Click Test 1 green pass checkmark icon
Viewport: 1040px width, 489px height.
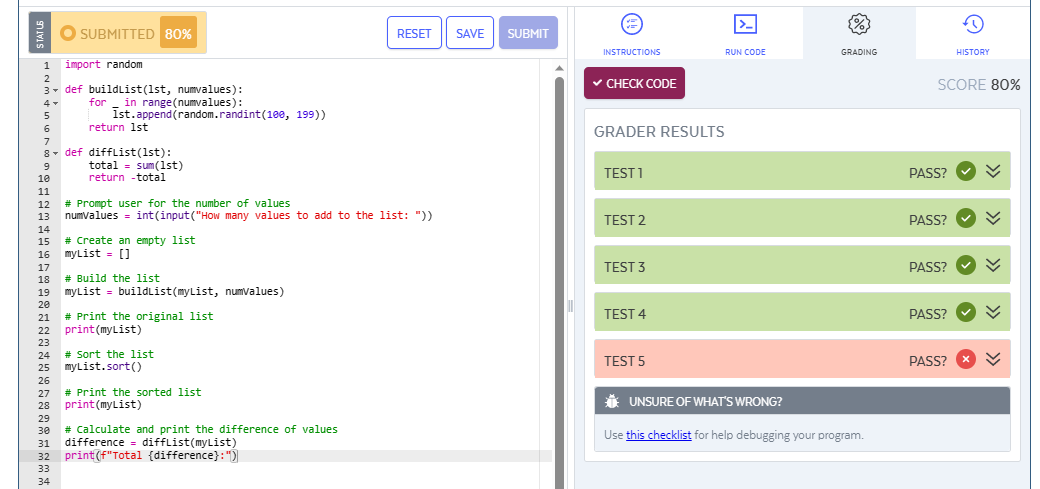[966, 172]
